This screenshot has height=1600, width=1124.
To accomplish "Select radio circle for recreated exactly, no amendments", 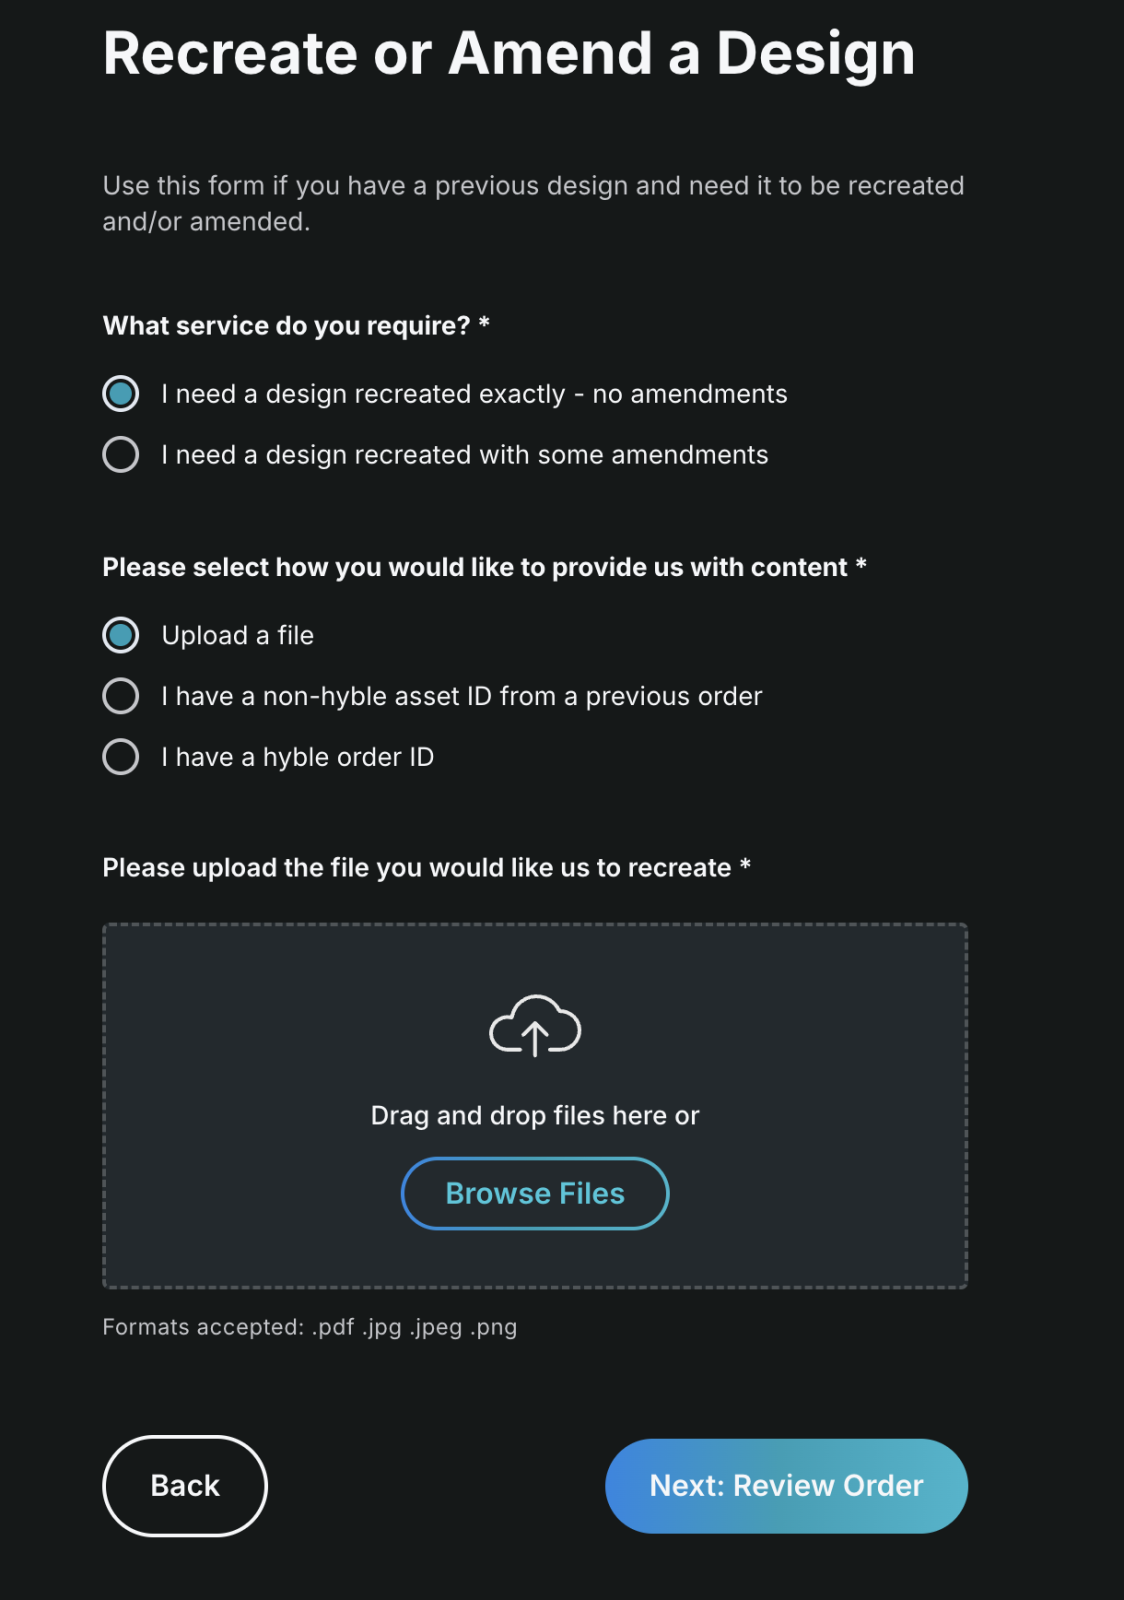I will (121, 394).
